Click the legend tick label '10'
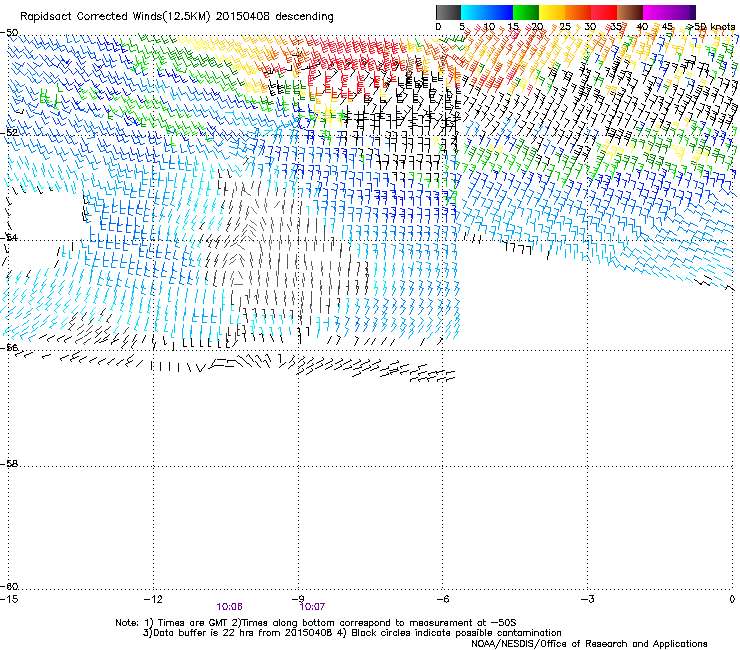 point(489,27)
